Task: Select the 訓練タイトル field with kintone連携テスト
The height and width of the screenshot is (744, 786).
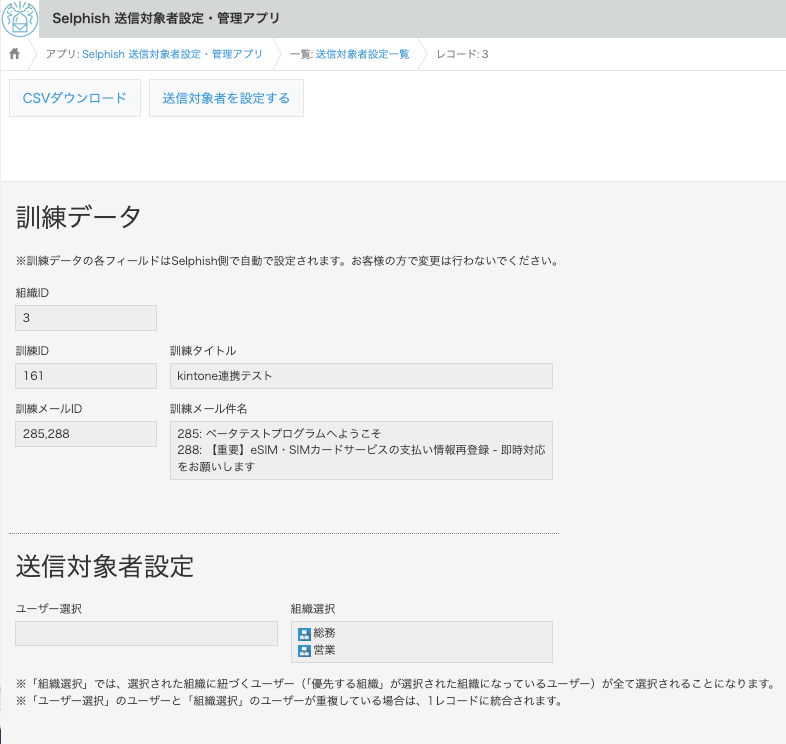Action: click(361, 376)
